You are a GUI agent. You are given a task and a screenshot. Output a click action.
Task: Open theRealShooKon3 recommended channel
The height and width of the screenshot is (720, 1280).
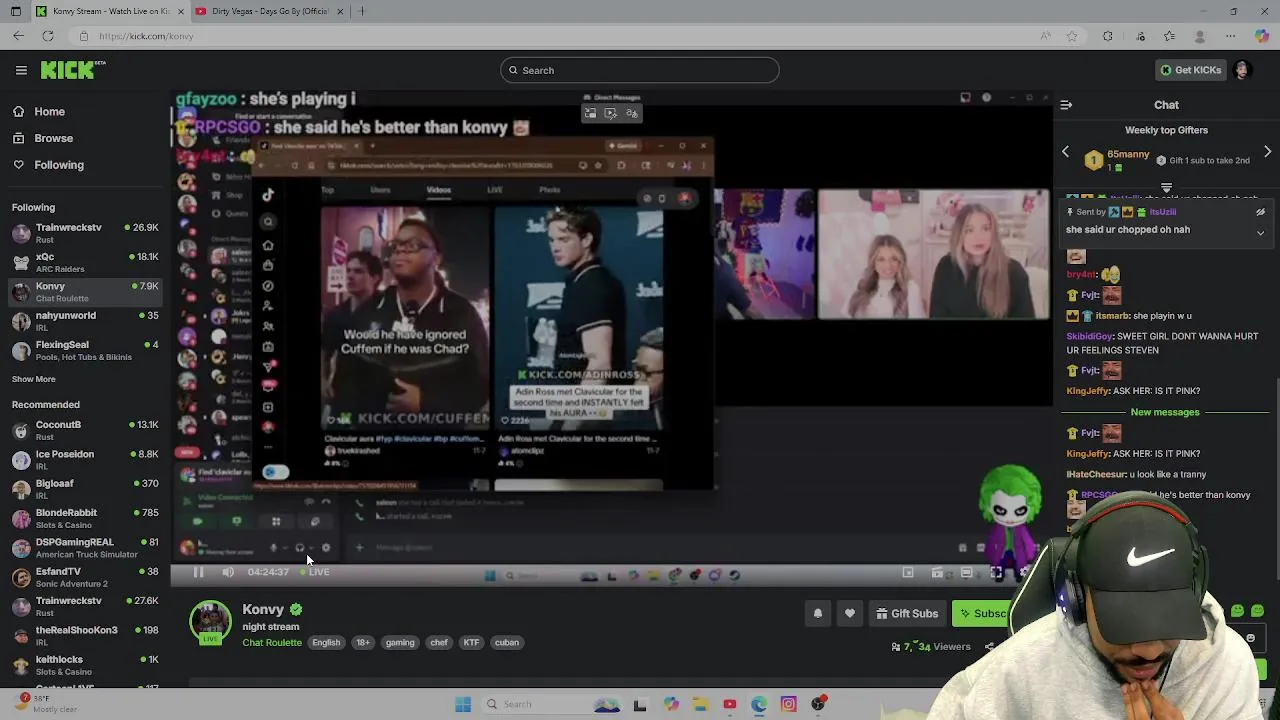click(x=85, y=635)
